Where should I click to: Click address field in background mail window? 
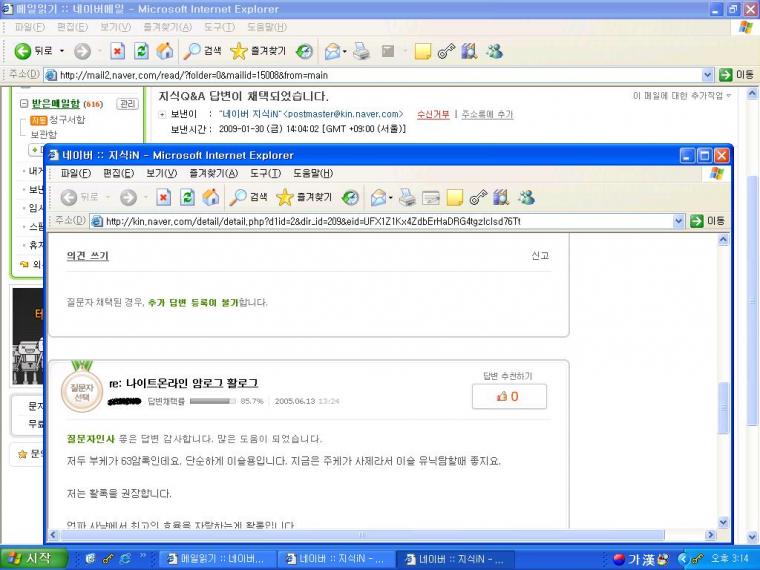click(x=378, y=75)
